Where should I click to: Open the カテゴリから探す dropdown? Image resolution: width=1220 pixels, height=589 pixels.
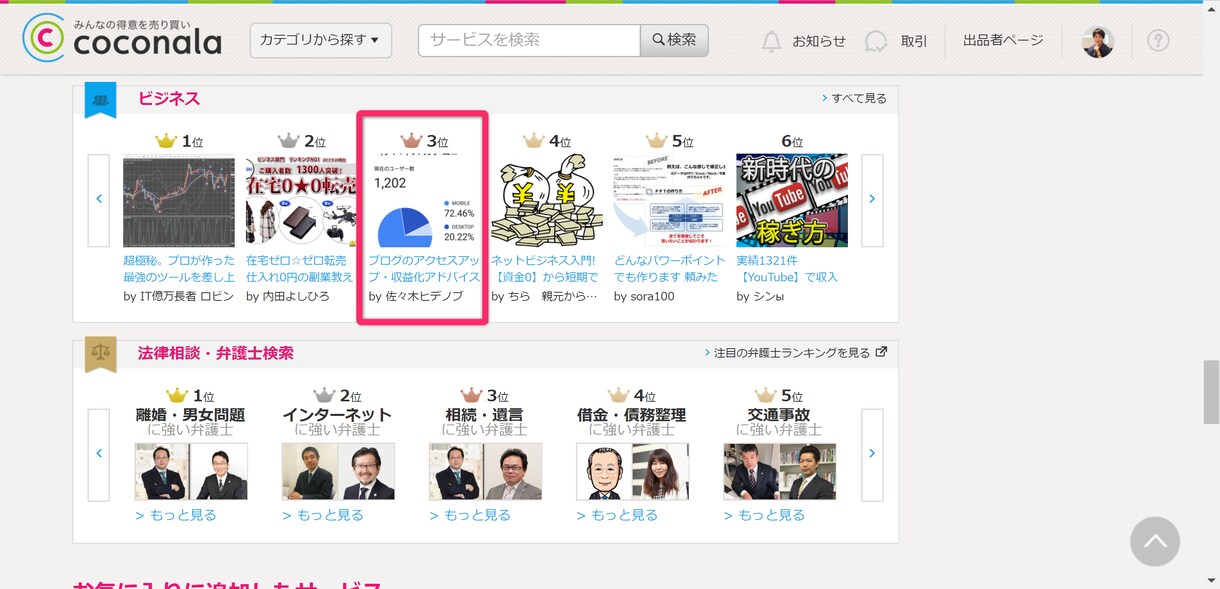click(321, 40)
